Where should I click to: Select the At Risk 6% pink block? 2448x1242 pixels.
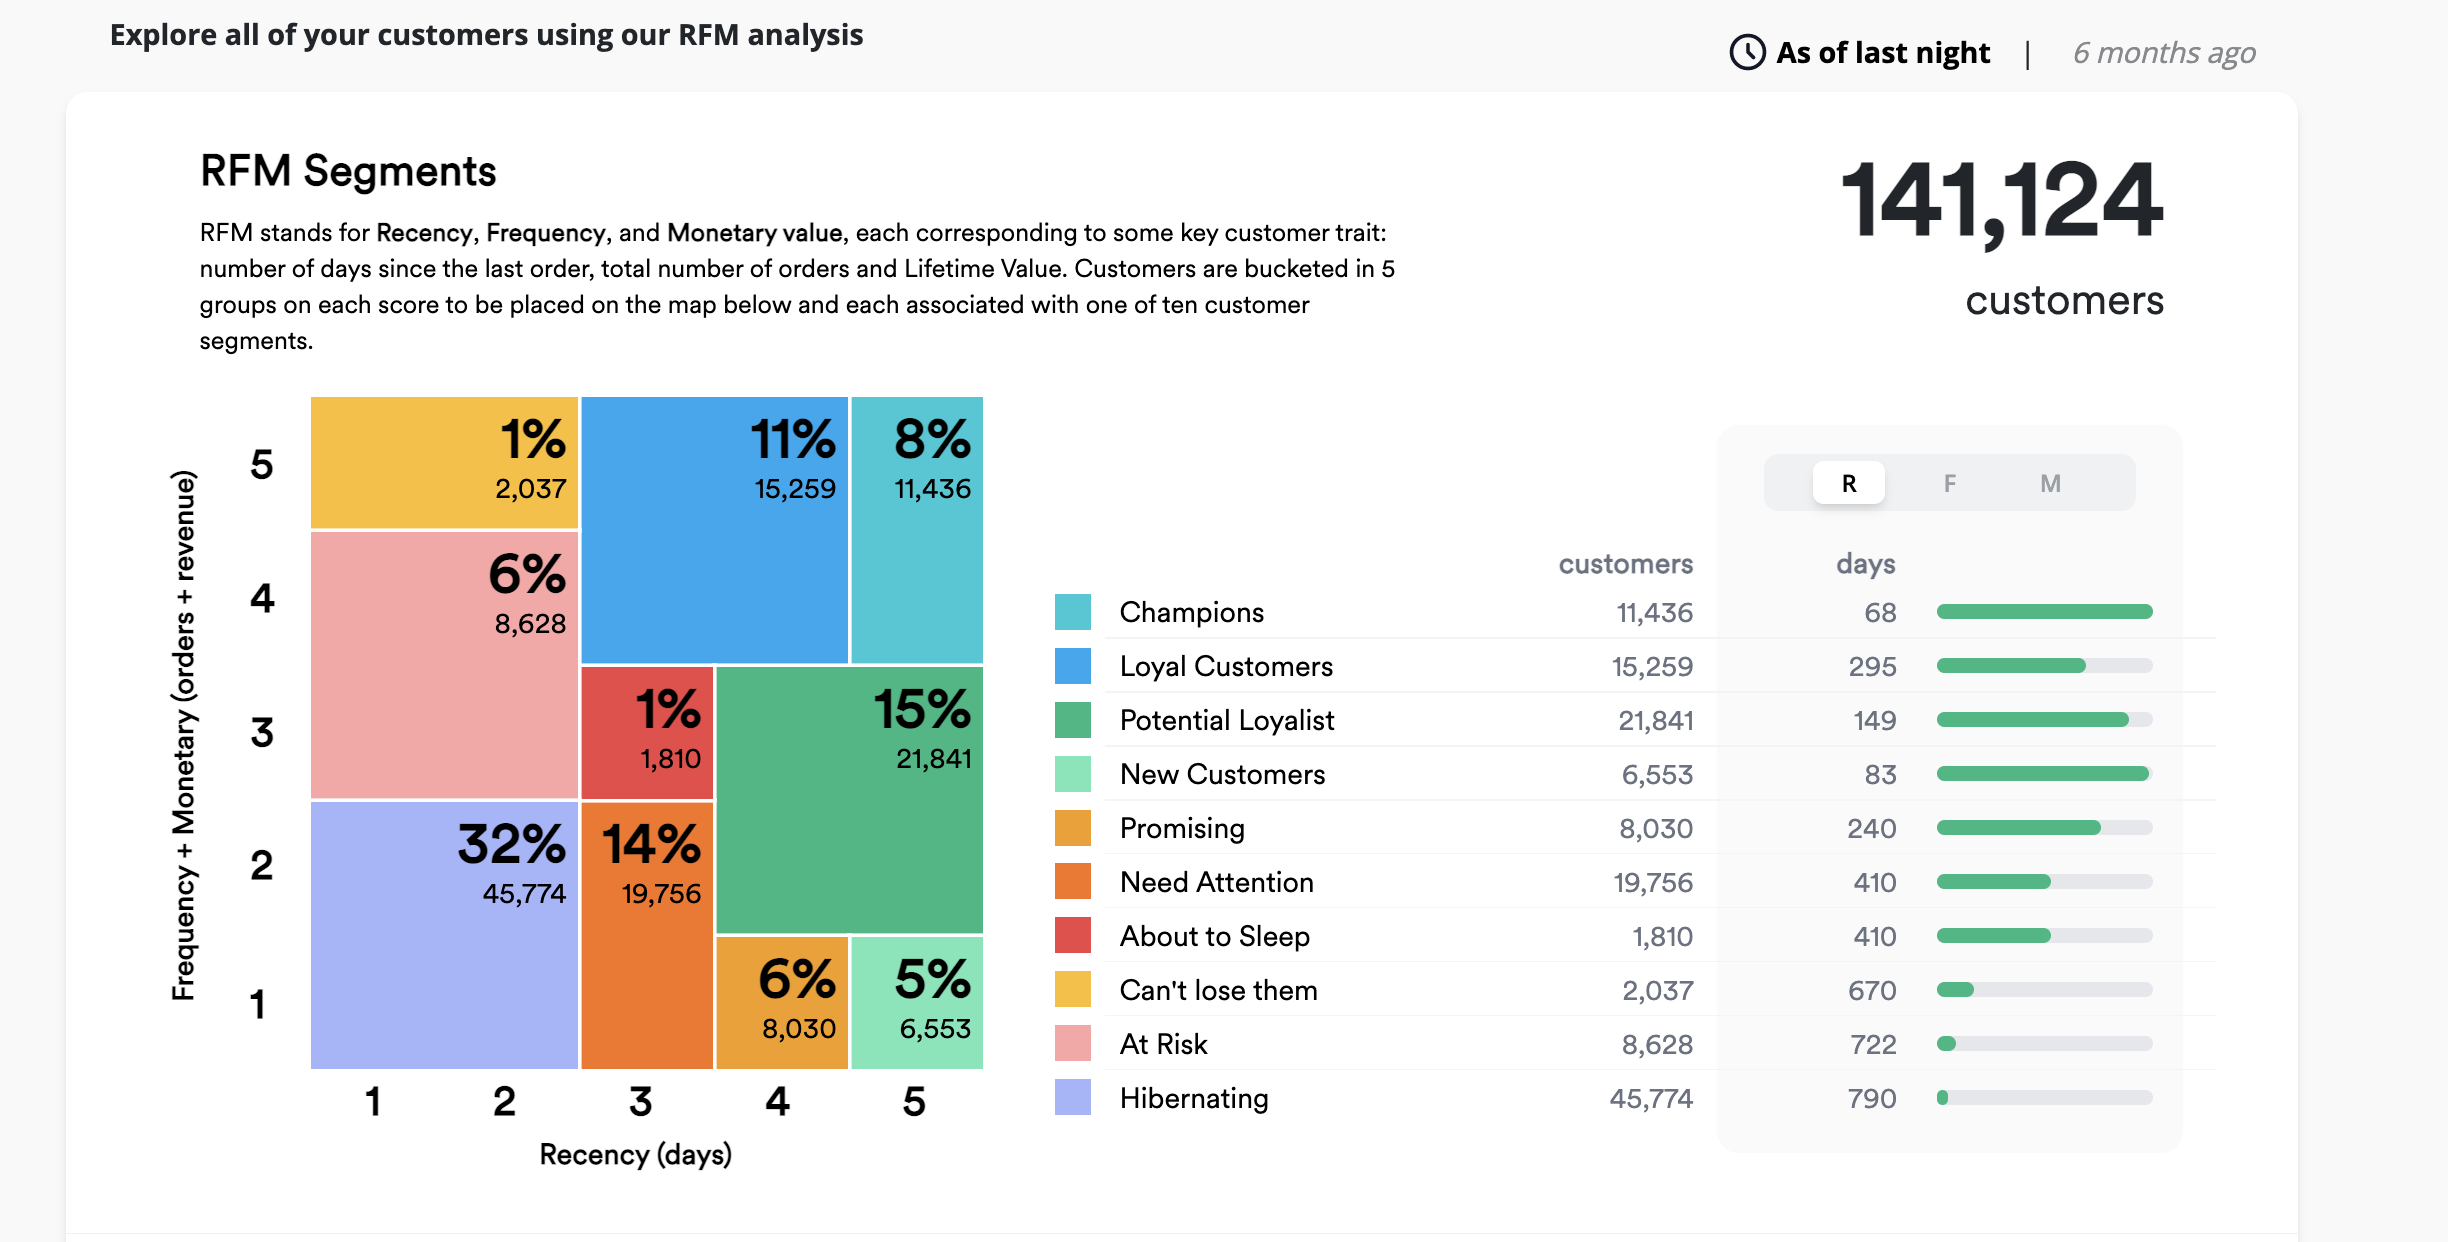(444, 665)
